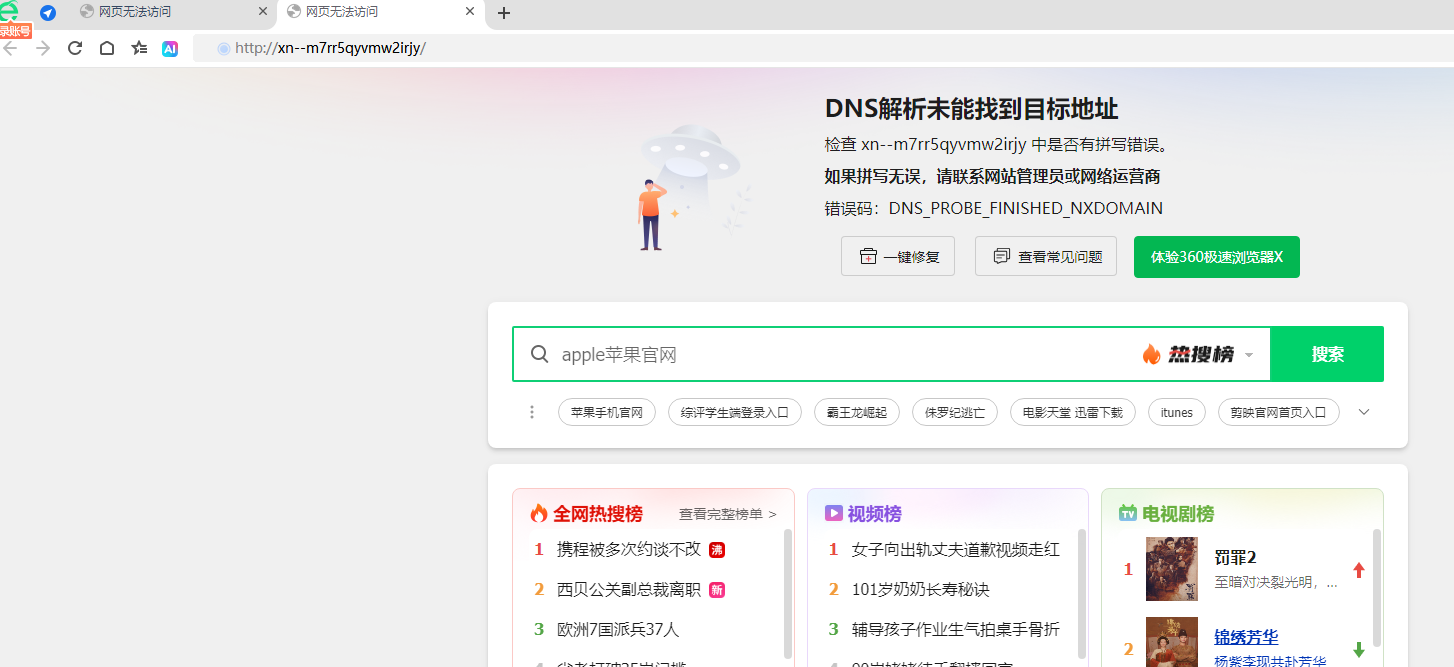
Task: Expand more search suggestions with chevron
Action: [x=1363, y=412]
